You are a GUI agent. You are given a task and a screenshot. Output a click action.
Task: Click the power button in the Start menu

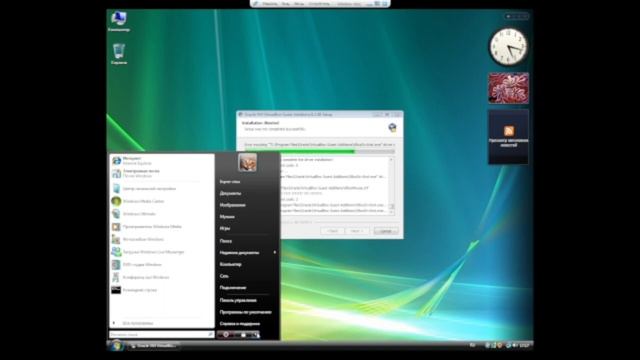(x=226, y=335)
